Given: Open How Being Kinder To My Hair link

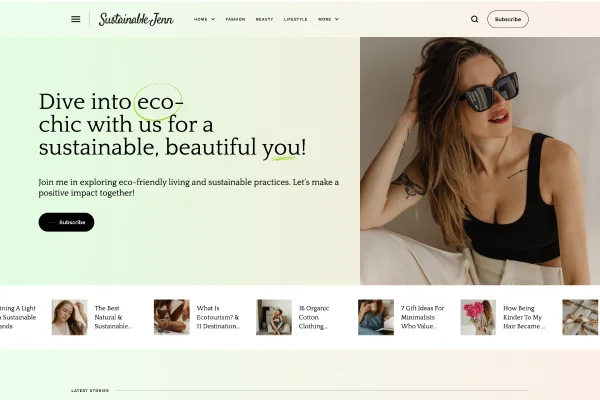Looking at the screenshot, I should [x=523, y=317].
